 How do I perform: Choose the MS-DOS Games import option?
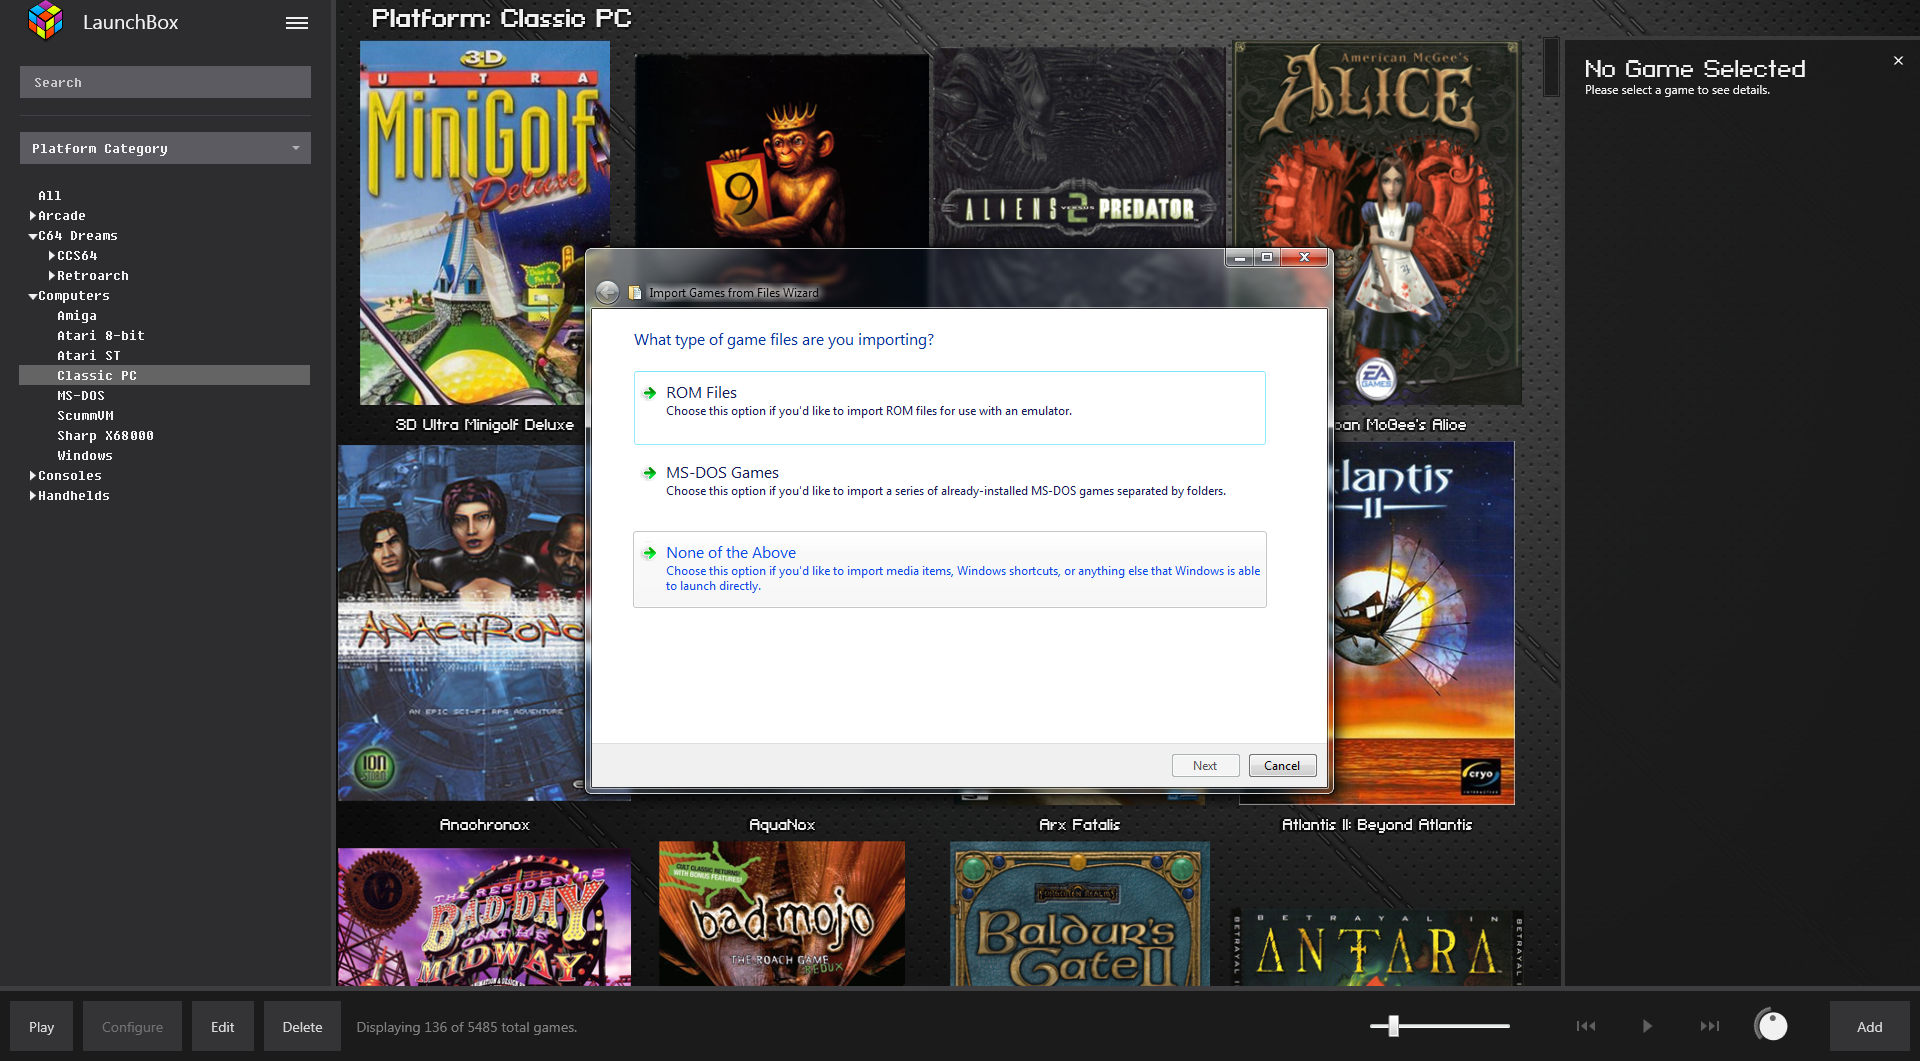tap(949, 488)
